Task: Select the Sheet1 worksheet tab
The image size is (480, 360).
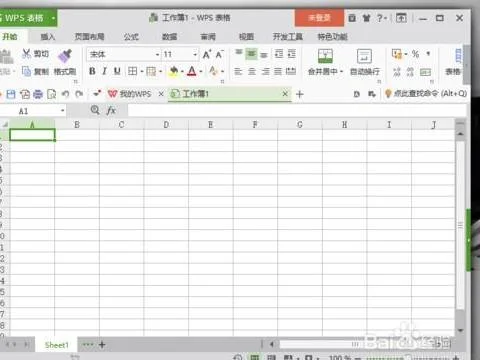Action: pyautogui.click(x=57, y=345)
